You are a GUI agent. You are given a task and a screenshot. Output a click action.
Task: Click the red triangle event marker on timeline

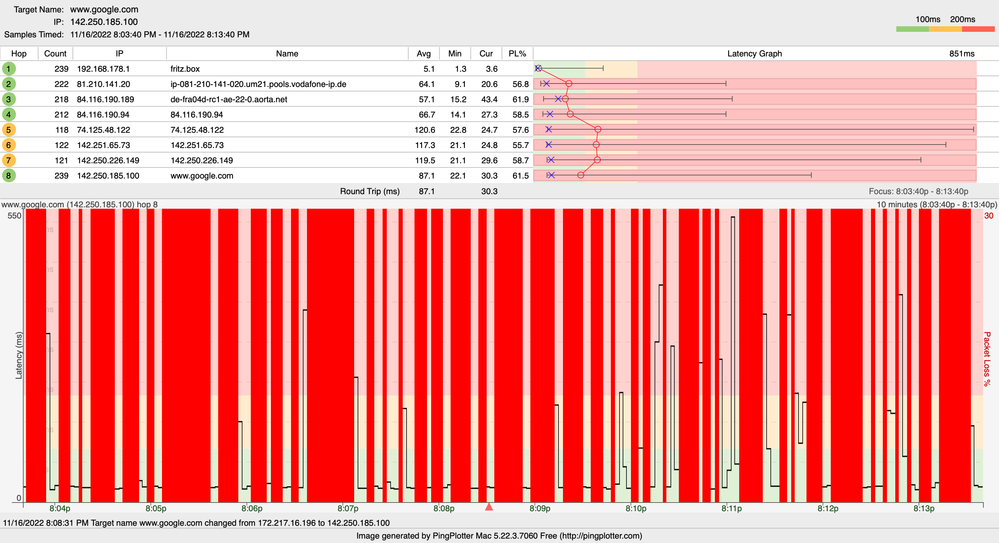pyautogui.click(x=489, y=507)
